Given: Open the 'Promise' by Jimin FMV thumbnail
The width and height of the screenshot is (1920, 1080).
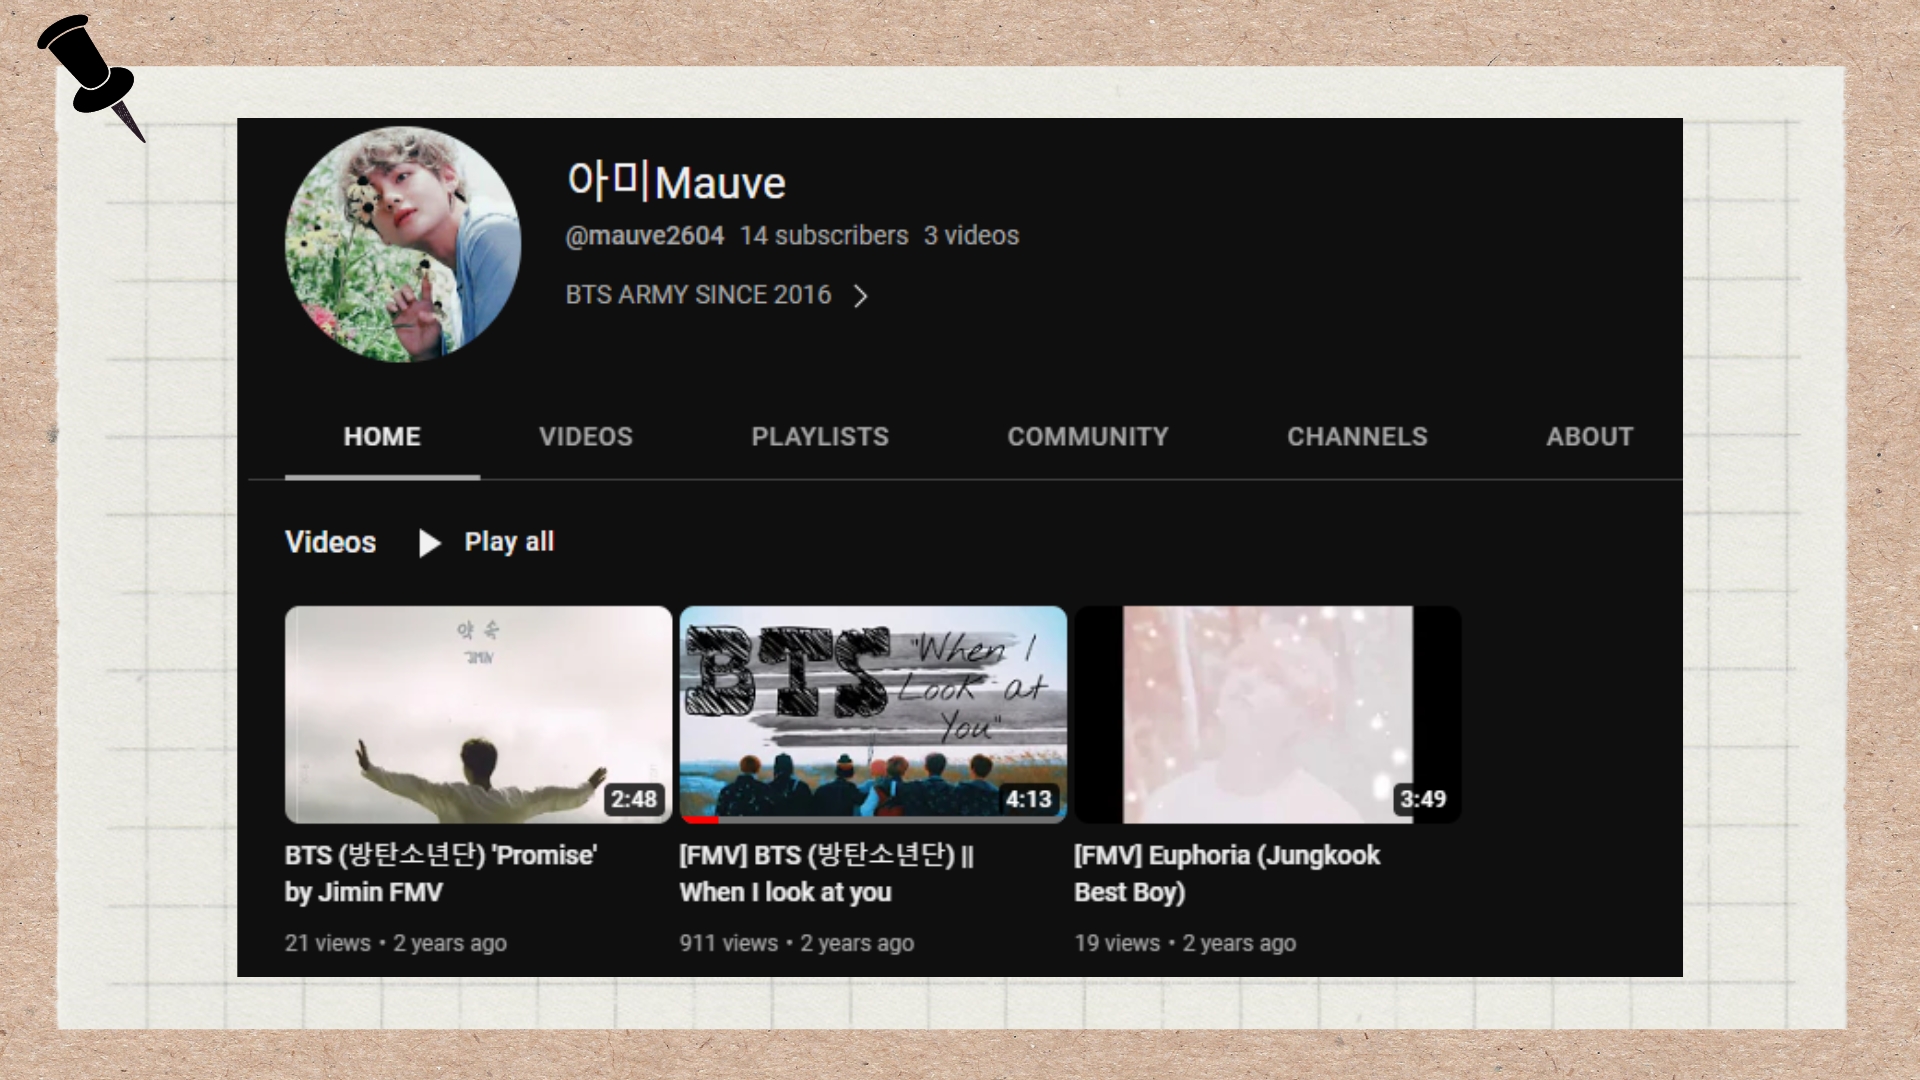Looking at the screenshot, I should [478, 714].
